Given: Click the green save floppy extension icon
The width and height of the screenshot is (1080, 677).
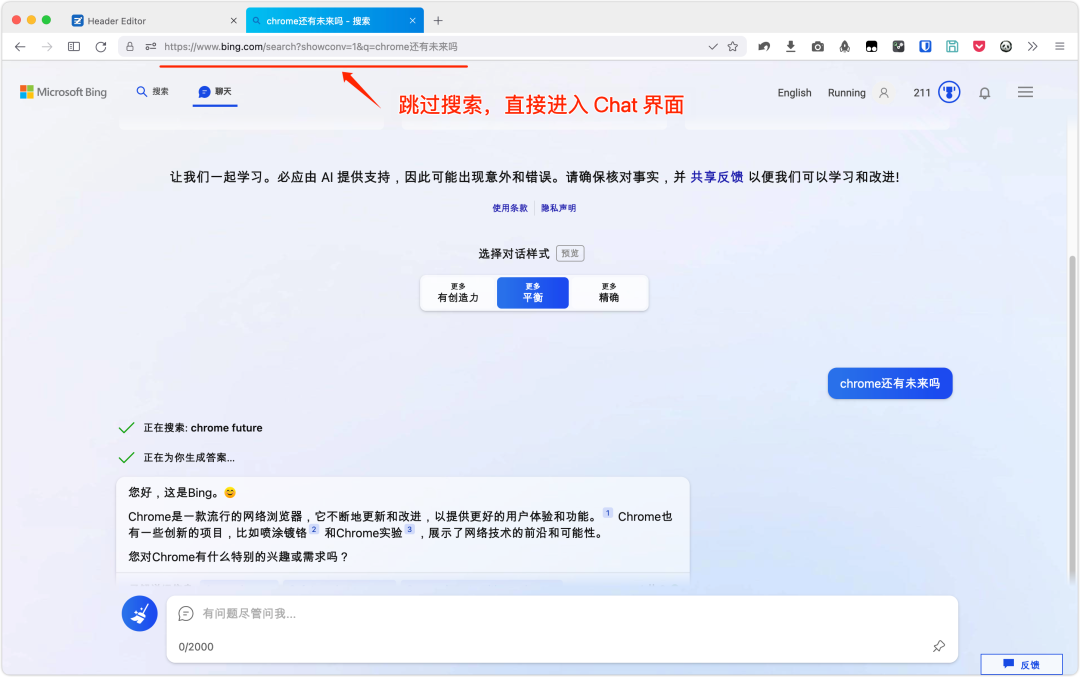Looking at the screenshot, I should click(952, 47).
